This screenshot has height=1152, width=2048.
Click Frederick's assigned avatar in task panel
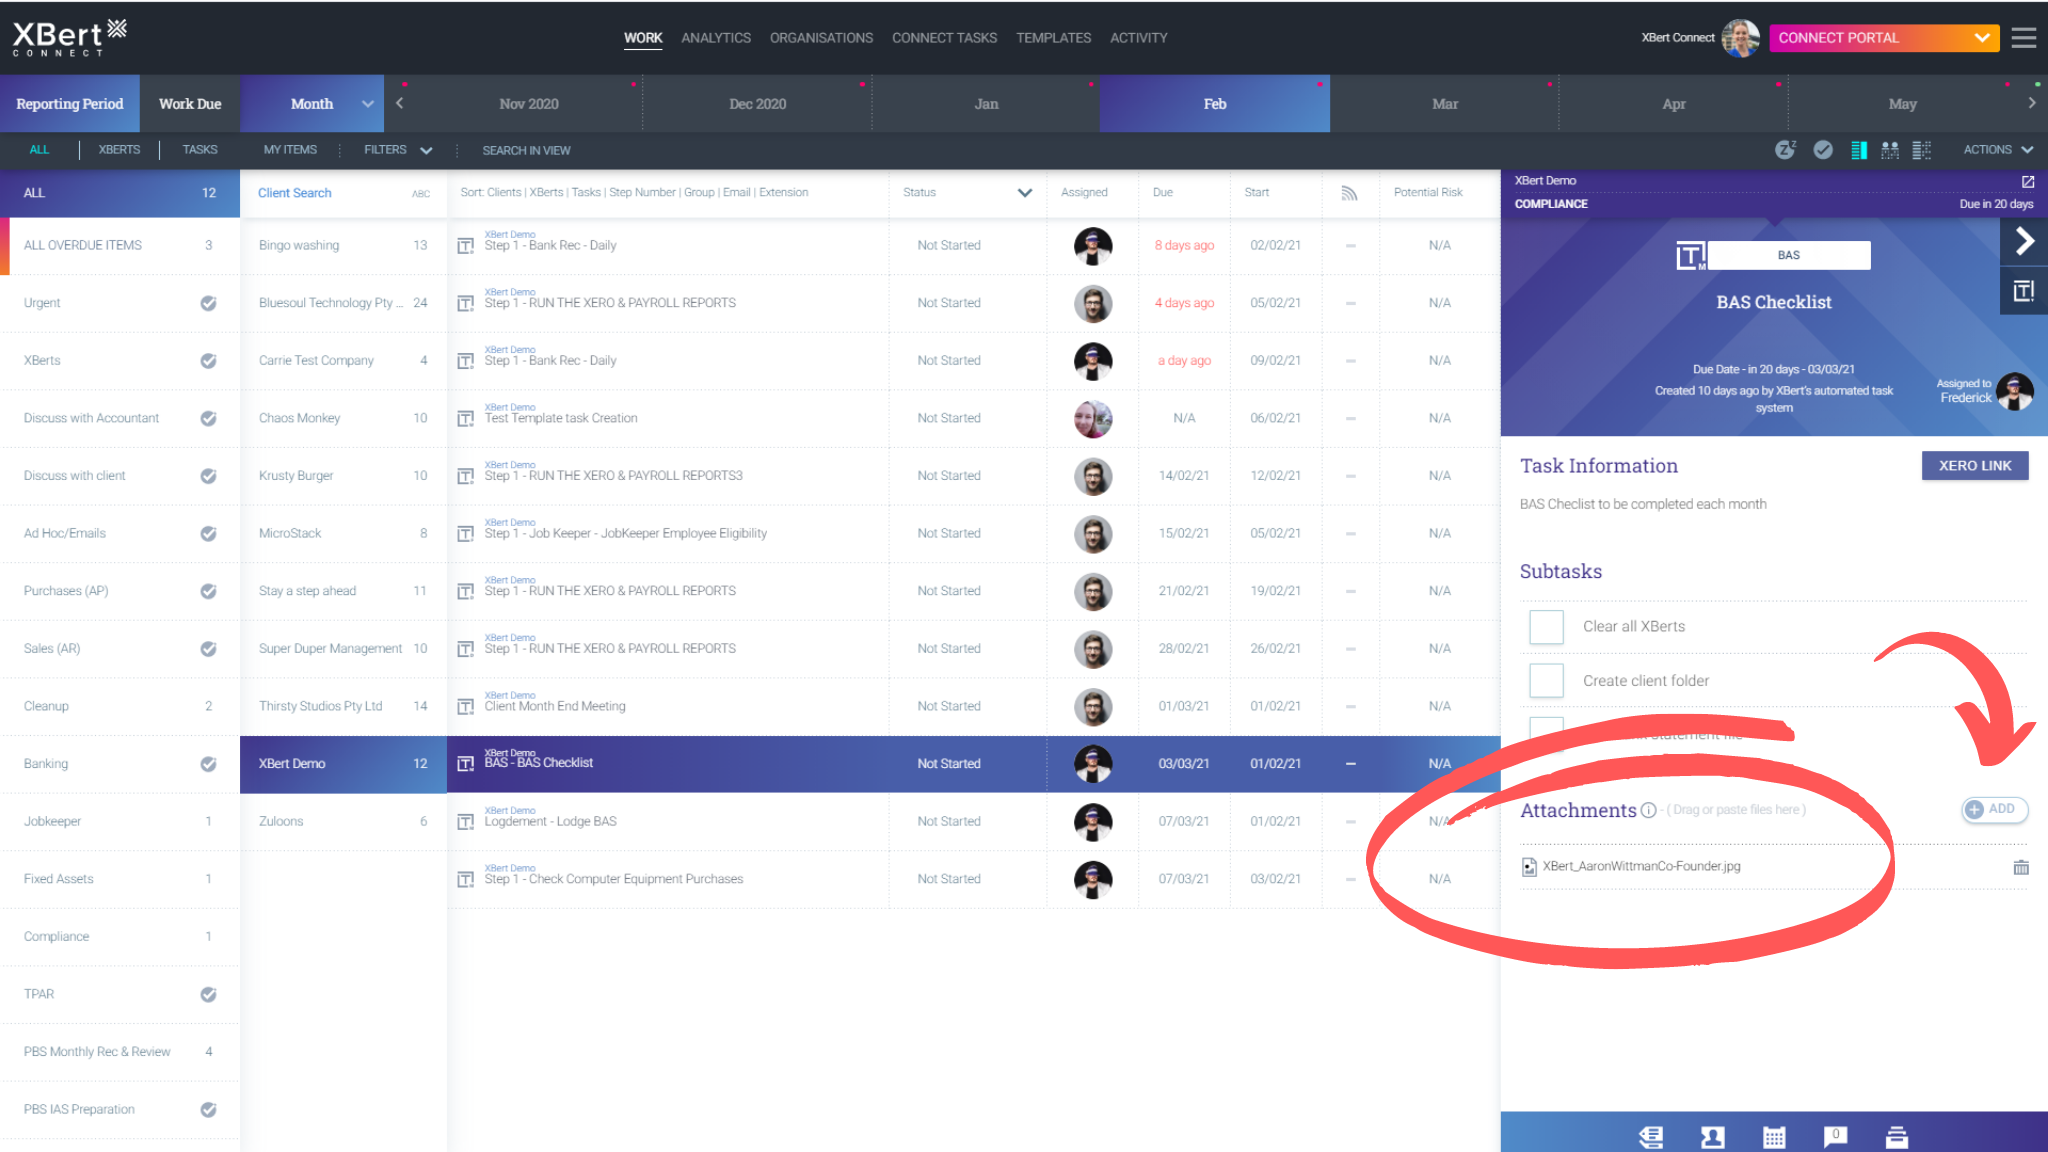pyautogui.click(x=2014, y=391)
